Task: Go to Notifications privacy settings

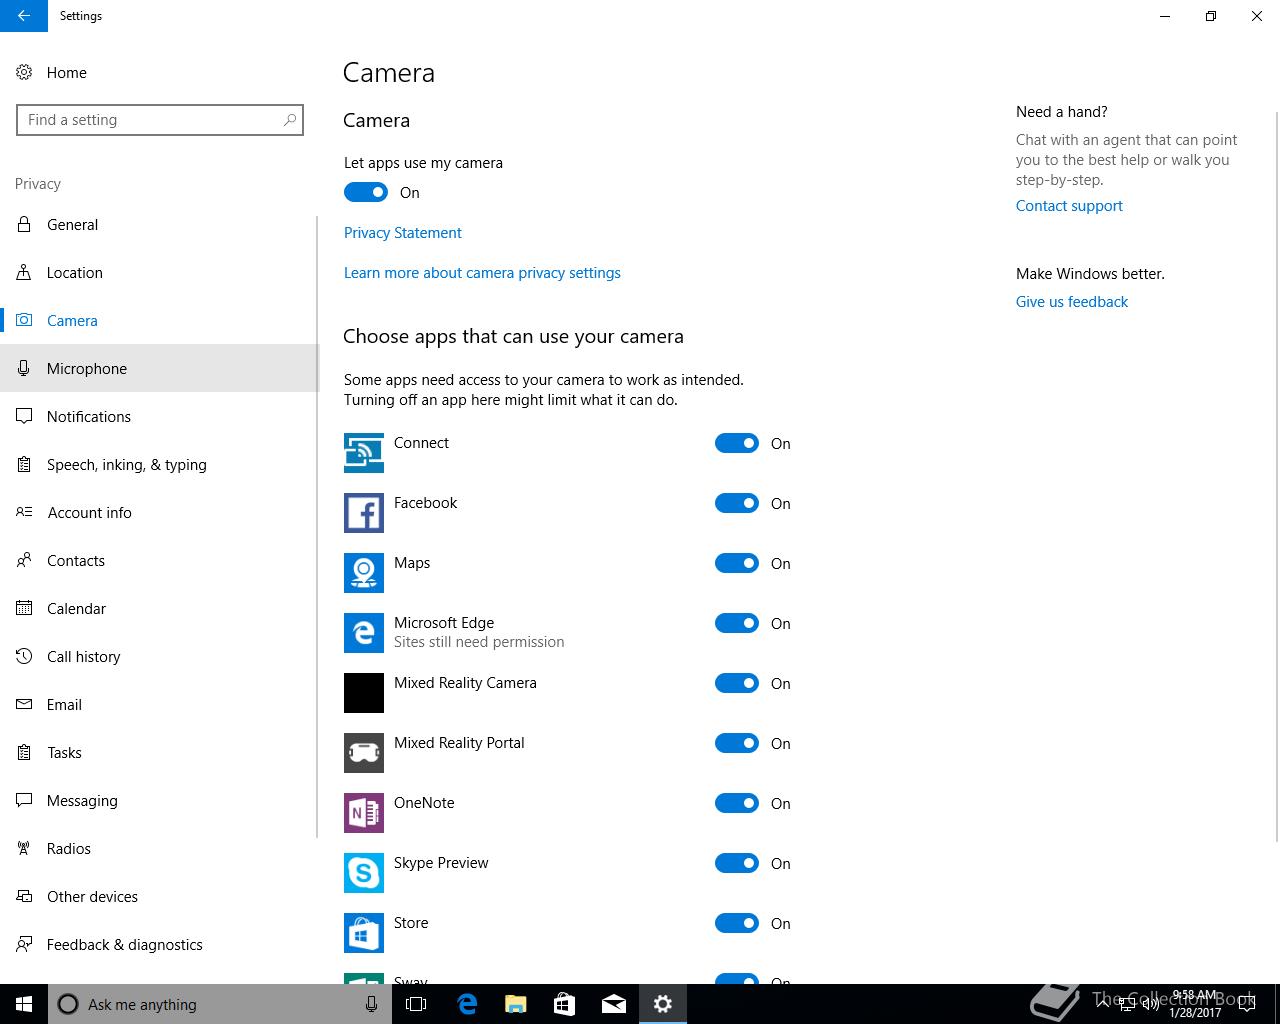Action: [x=159, y=416]
